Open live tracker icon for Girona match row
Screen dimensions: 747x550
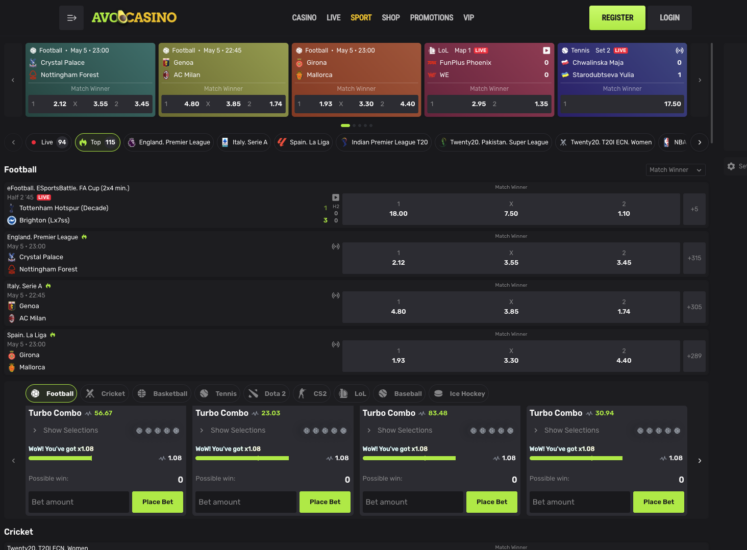click(335, 344)
